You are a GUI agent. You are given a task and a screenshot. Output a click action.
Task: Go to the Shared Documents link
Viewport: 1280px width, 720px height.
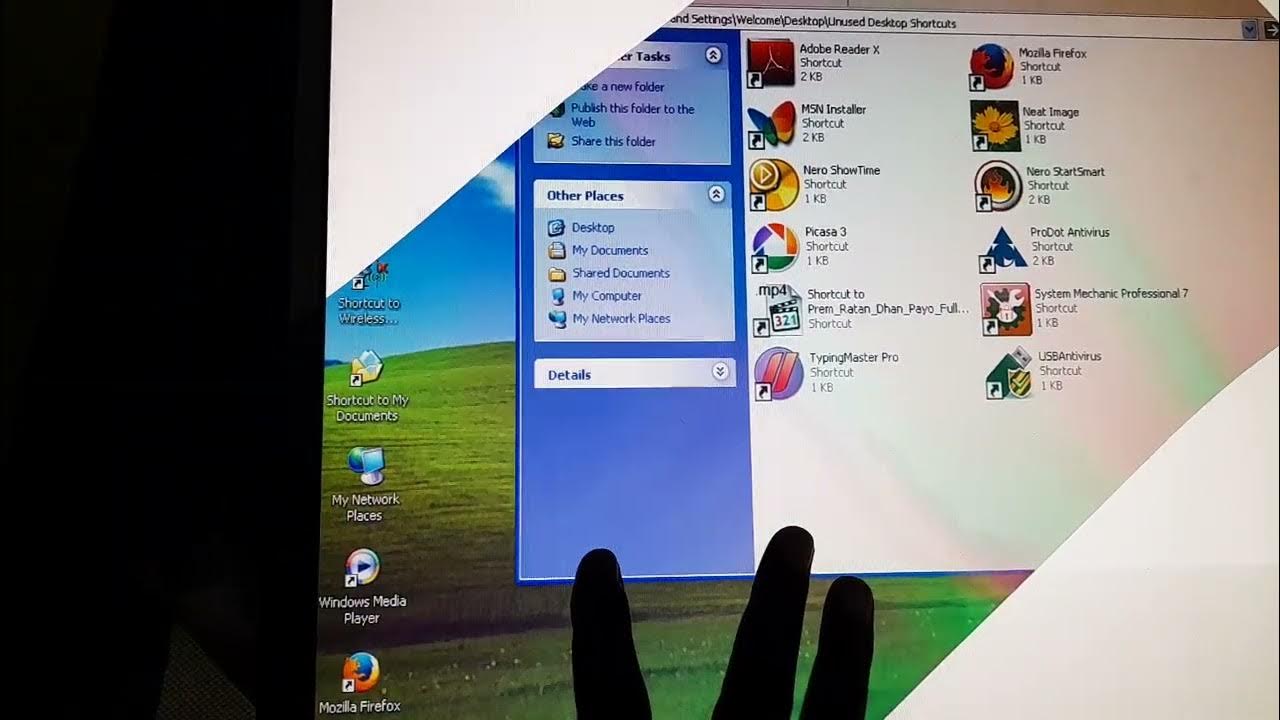click(x=621, y=273)
